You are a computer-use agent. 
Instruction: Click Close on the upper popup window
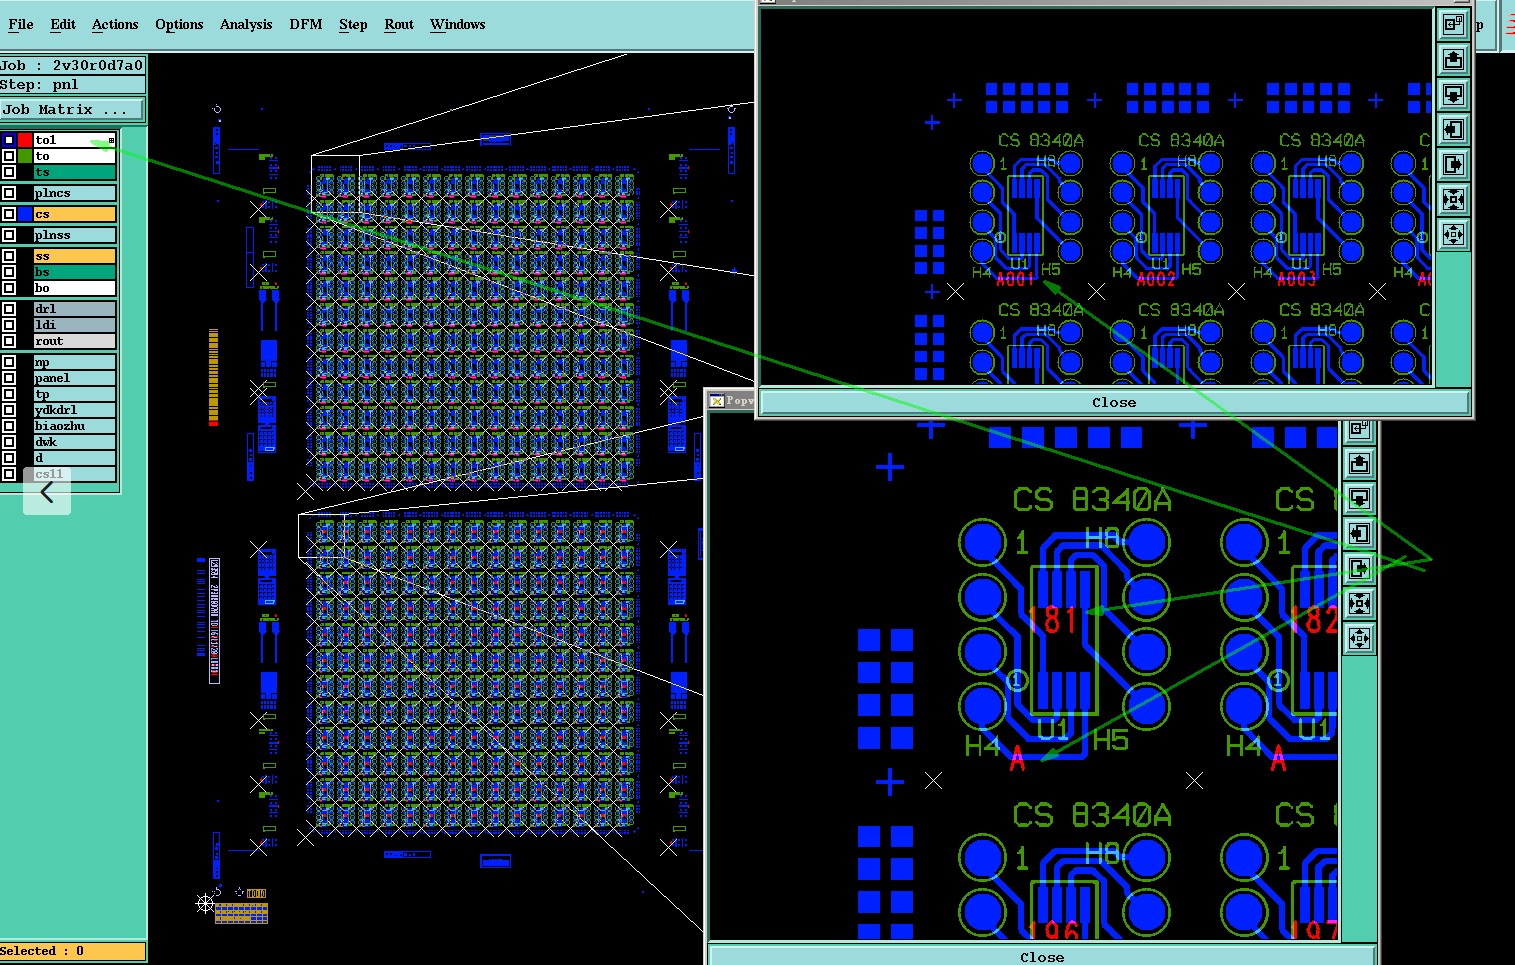1114,402
